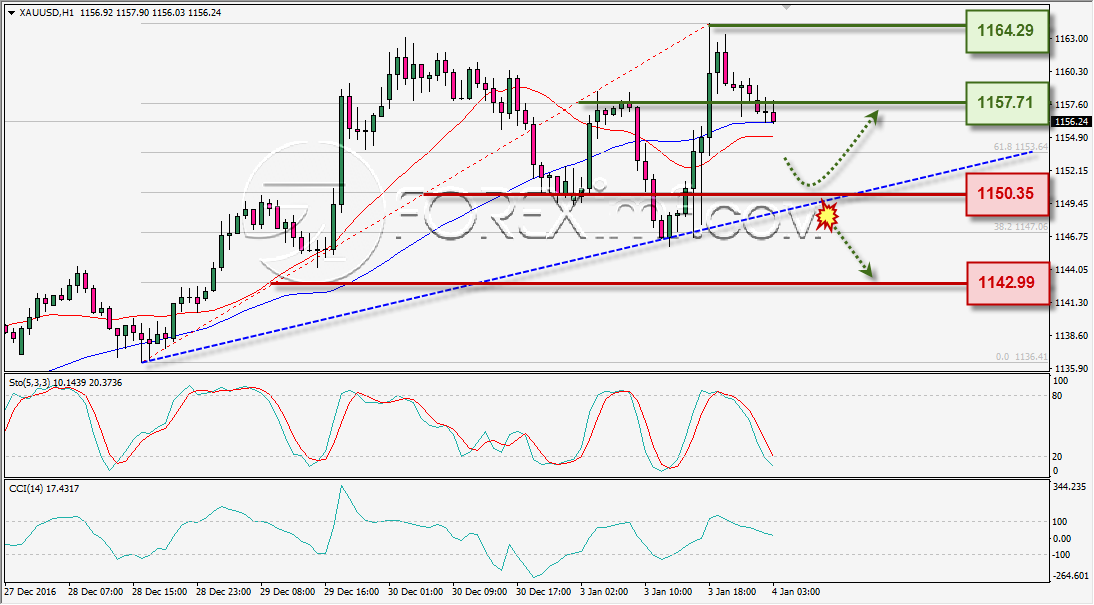Click the 28 Dec 07:00 time label
The image size is (1094, 605).
pyautogui.click(x=96, y=592)
